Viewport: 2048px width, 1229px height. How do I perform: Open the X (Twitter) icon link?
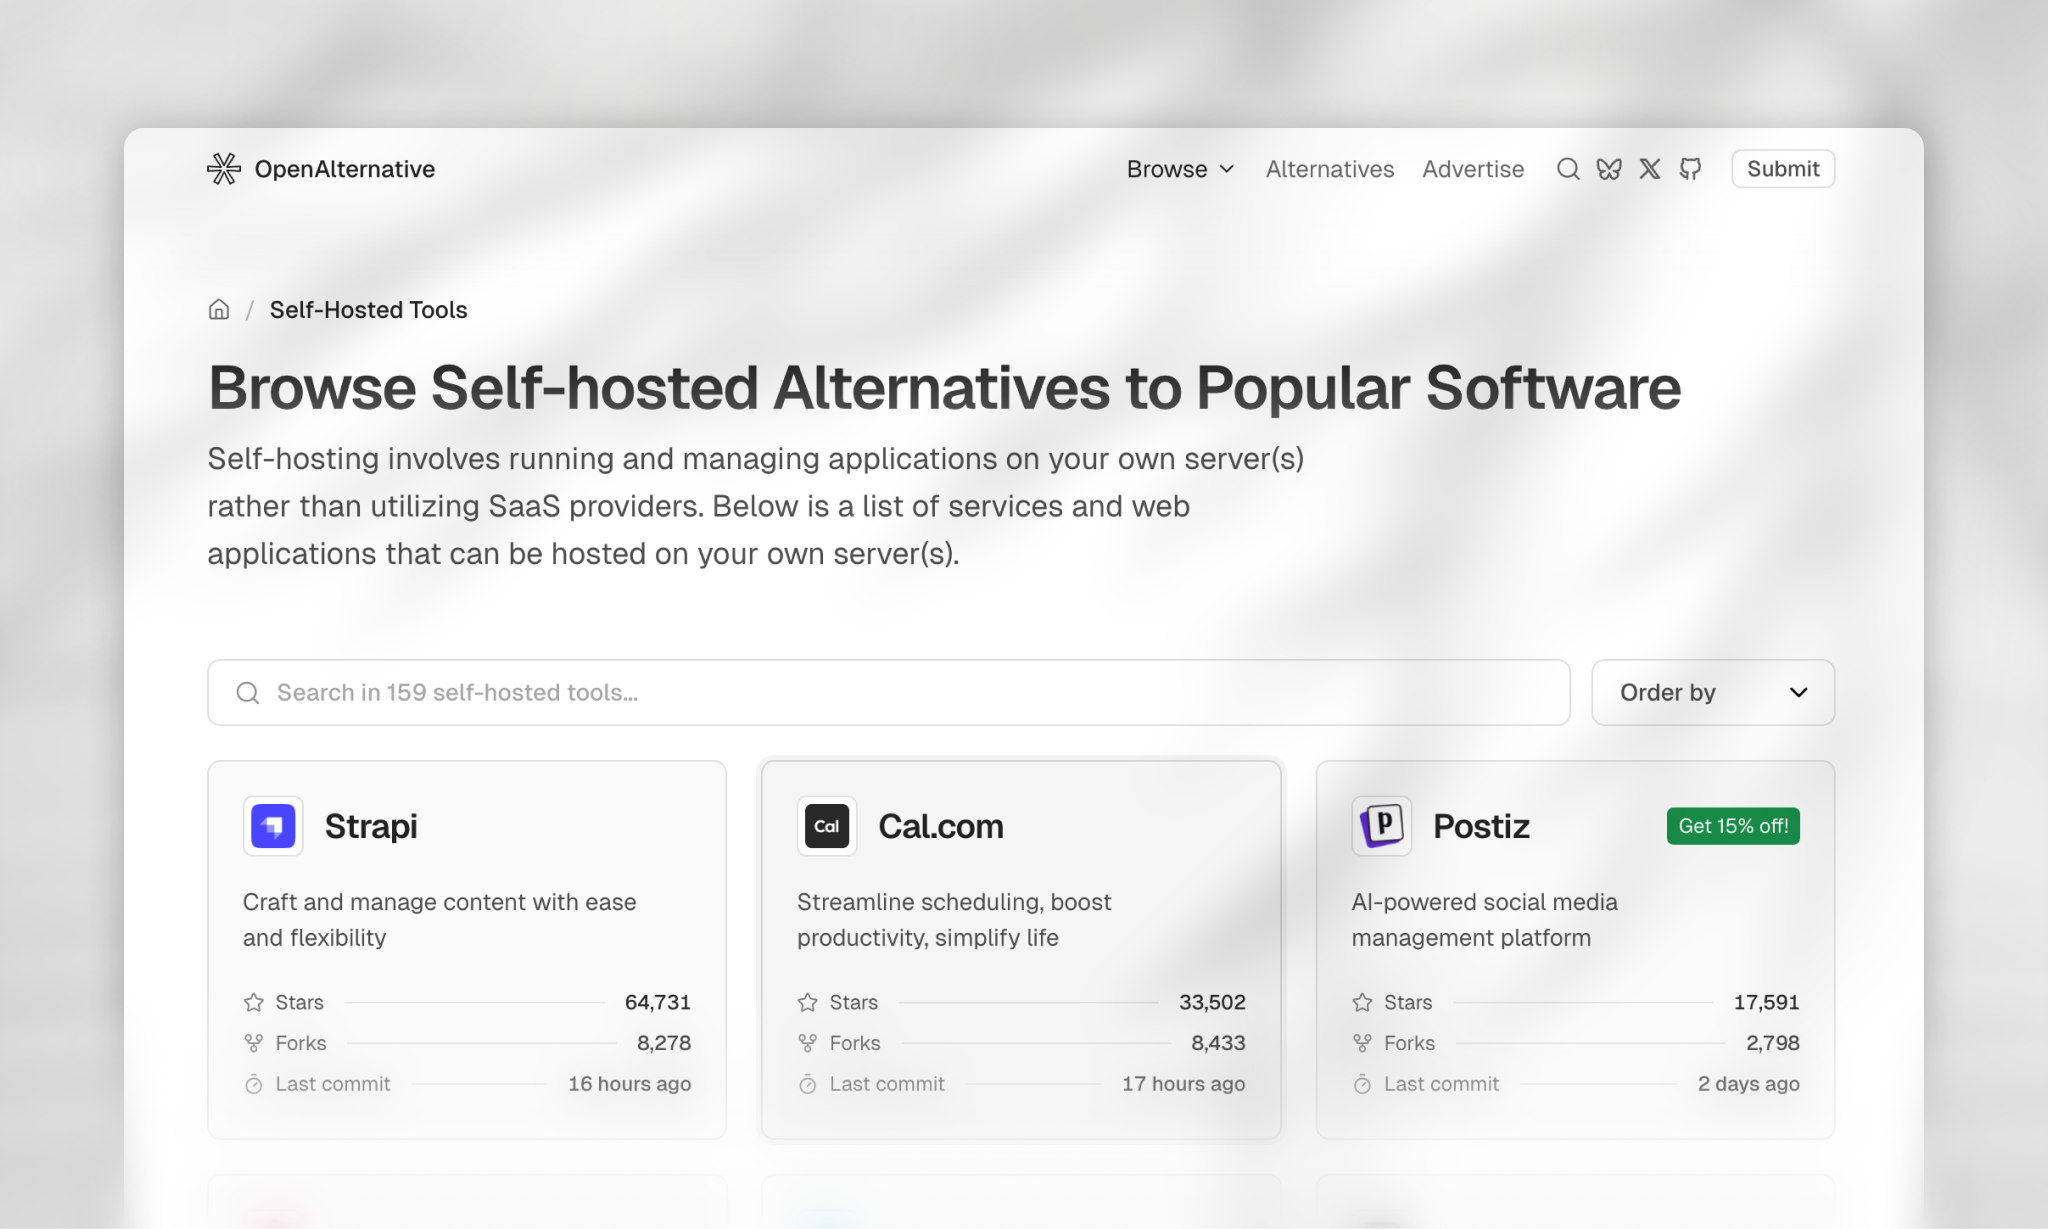(x=1650, y=169)
